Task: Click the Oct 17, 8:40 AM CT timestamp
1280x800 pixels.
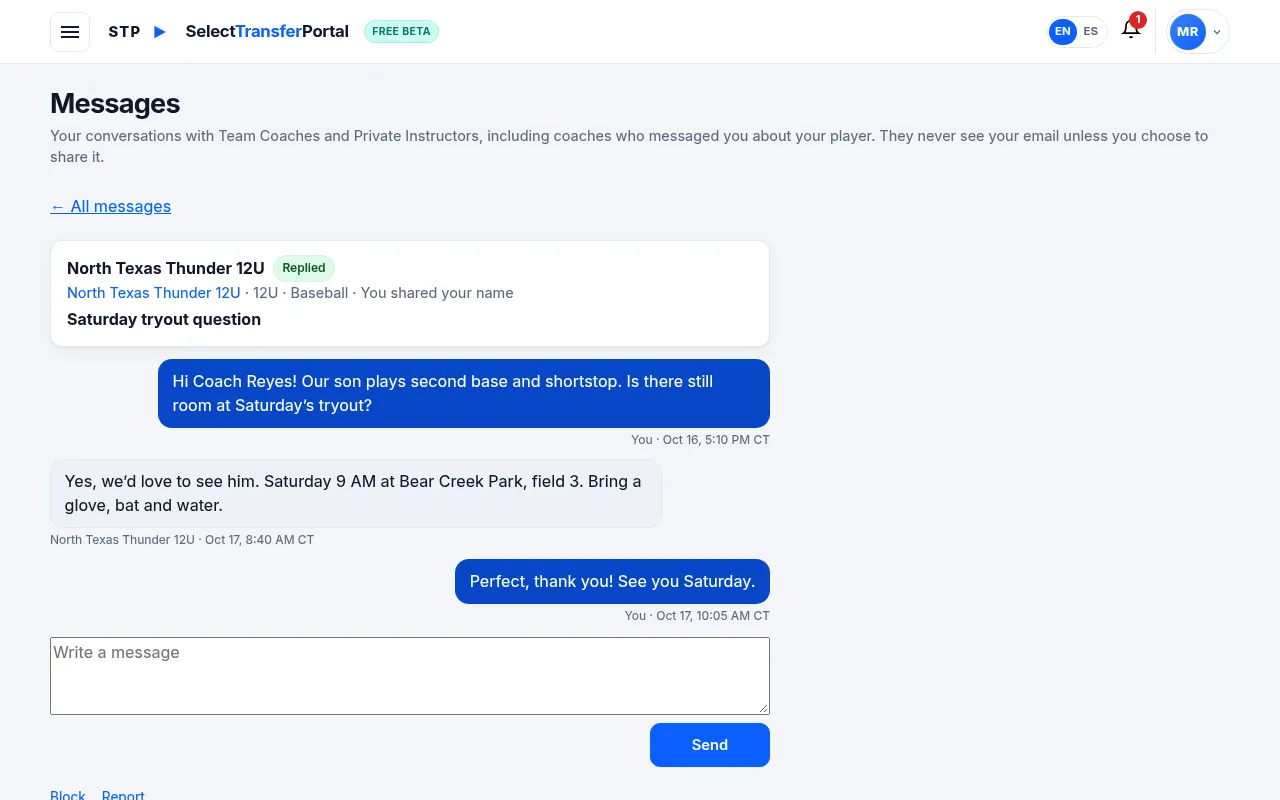Action: (x=259, y=540)
